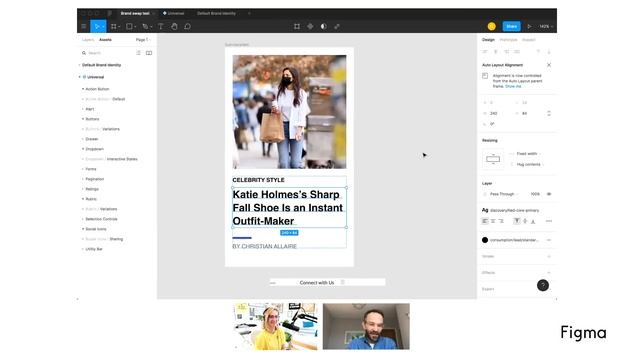640x360 pixels.
Task: Switch to Inspect tab
Action: [529, 40]
